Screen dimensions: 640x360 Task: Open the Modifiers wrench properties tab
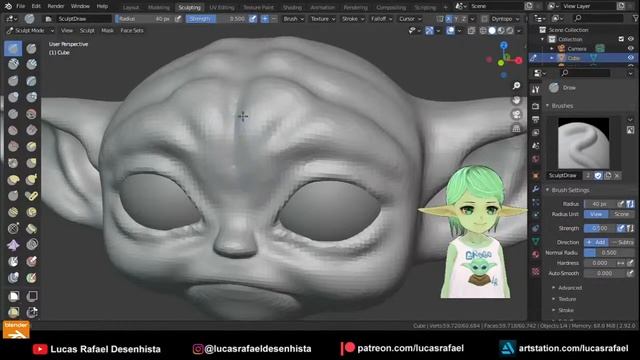536,189
